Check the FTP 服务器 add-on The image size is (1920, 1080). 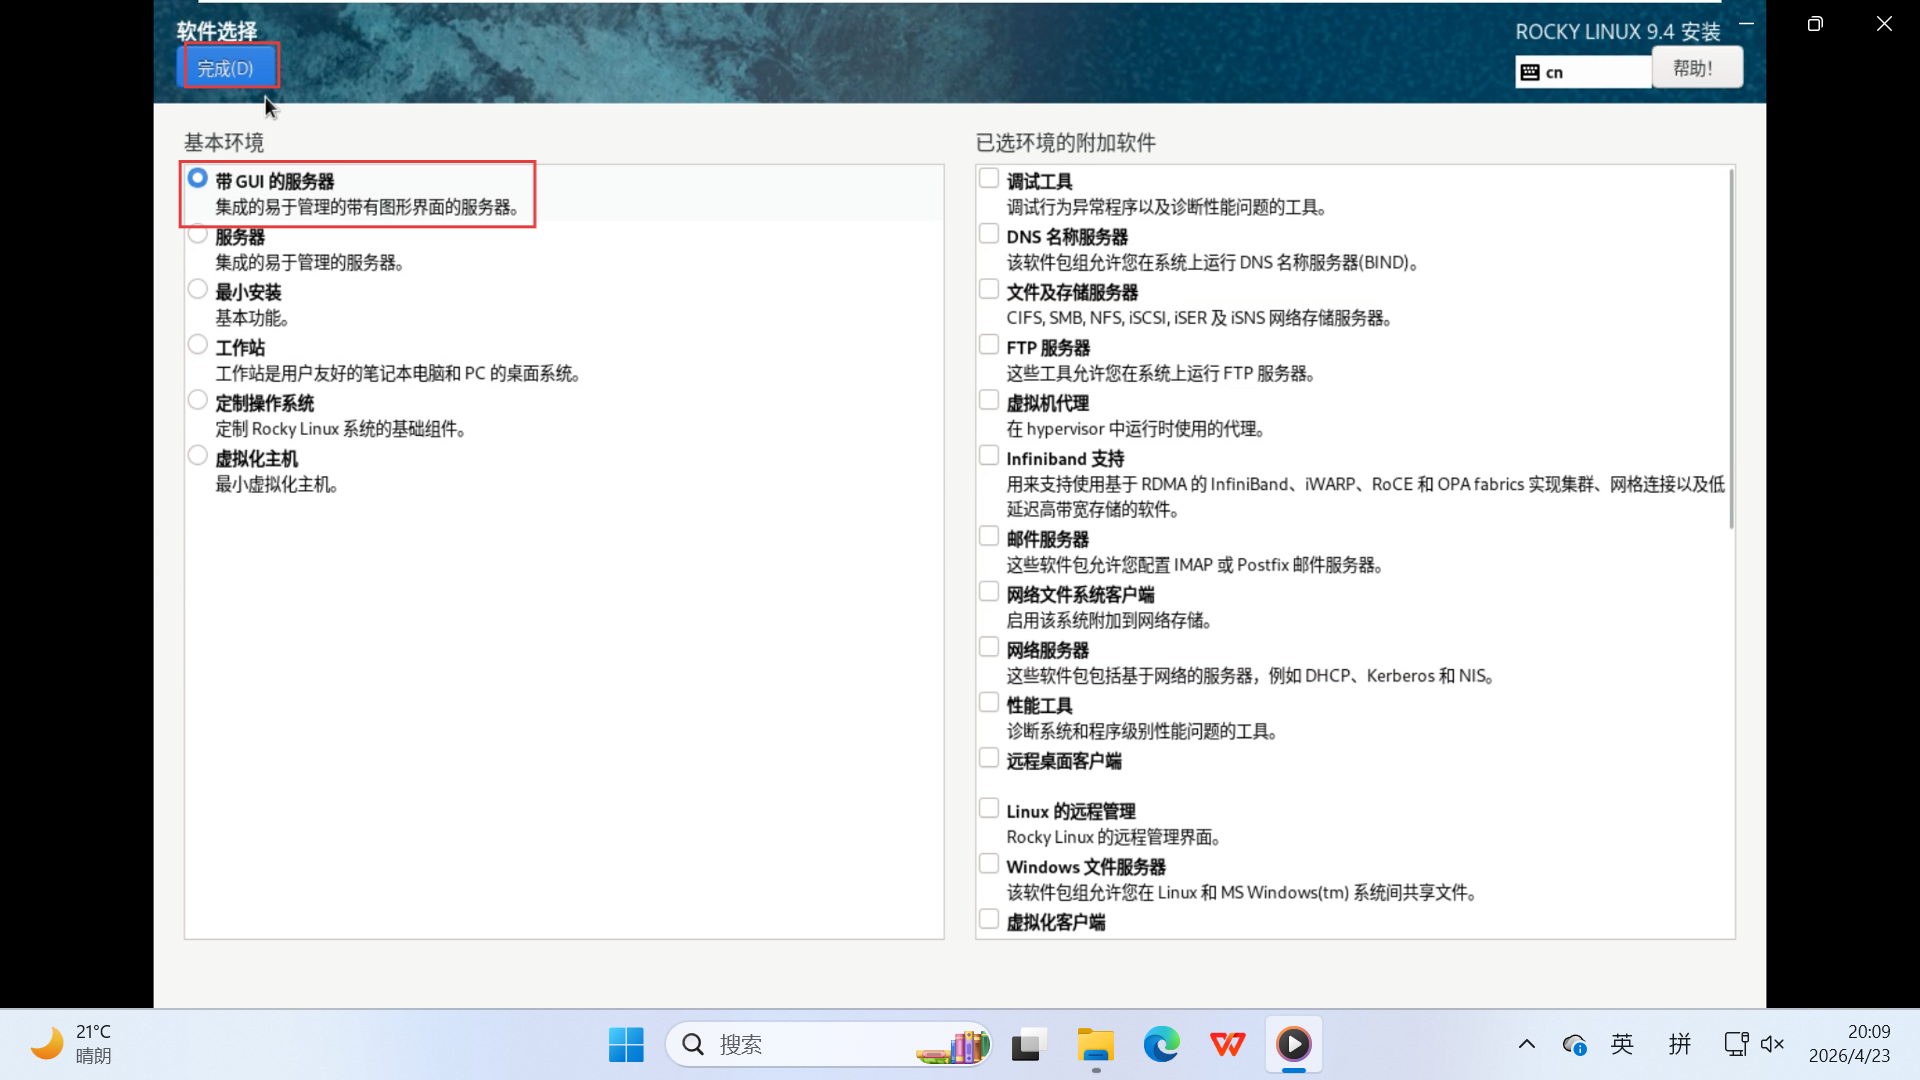989,345
